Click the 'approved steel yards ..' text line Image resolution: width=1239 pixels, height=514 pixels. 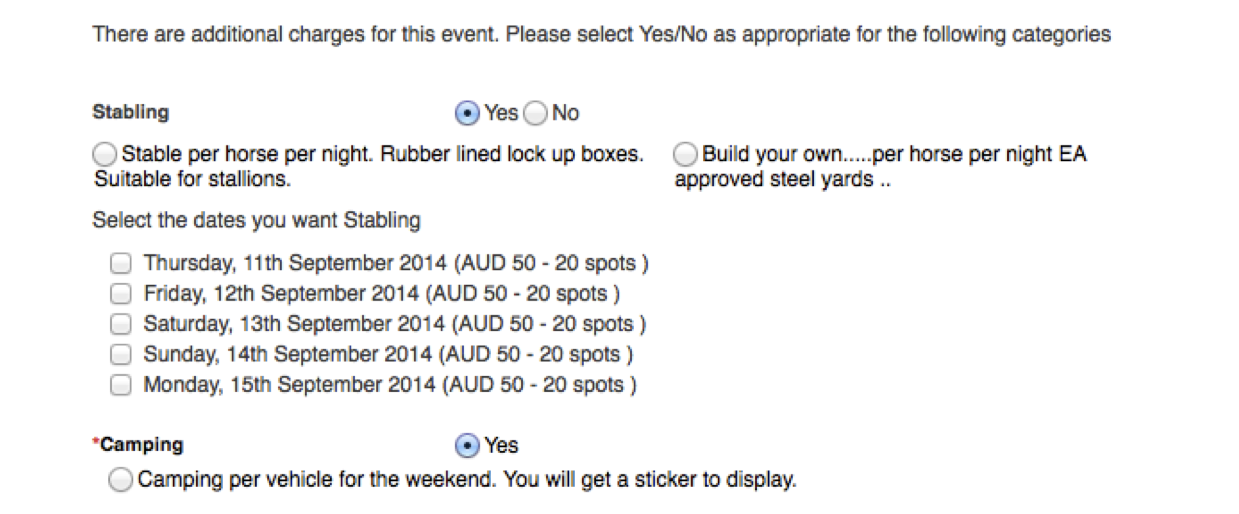[782, 181]
